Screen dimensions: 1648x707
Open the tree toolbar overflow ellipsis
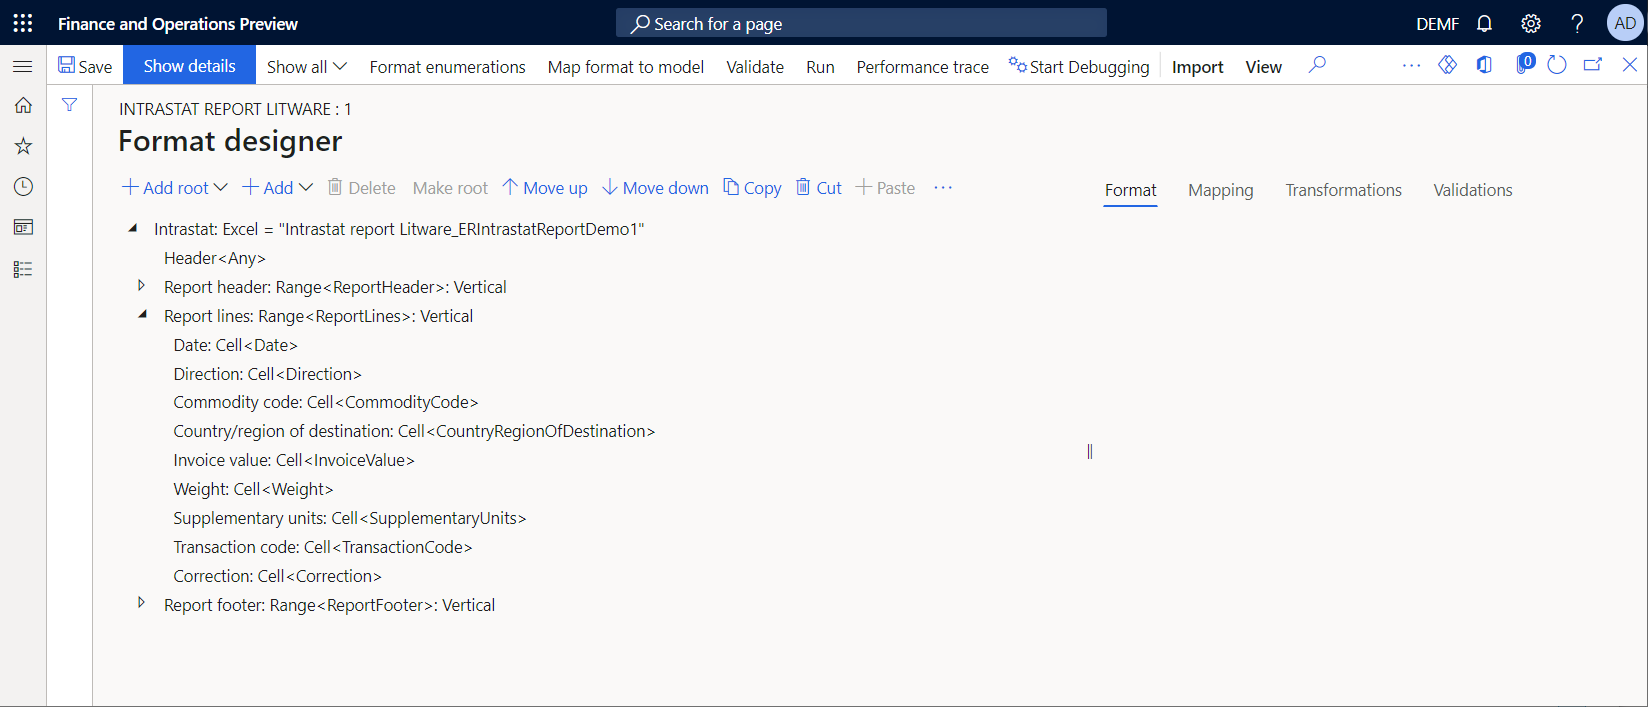coord(943,188)
